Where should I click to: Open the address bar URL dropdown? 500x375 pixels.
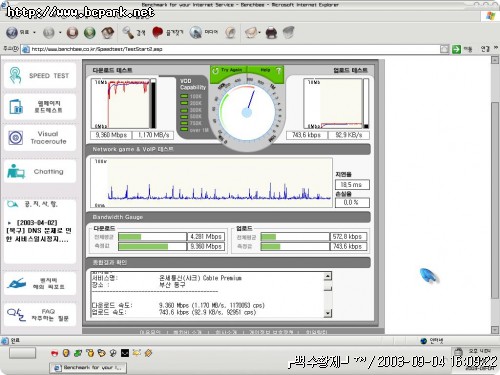[444, 49]
